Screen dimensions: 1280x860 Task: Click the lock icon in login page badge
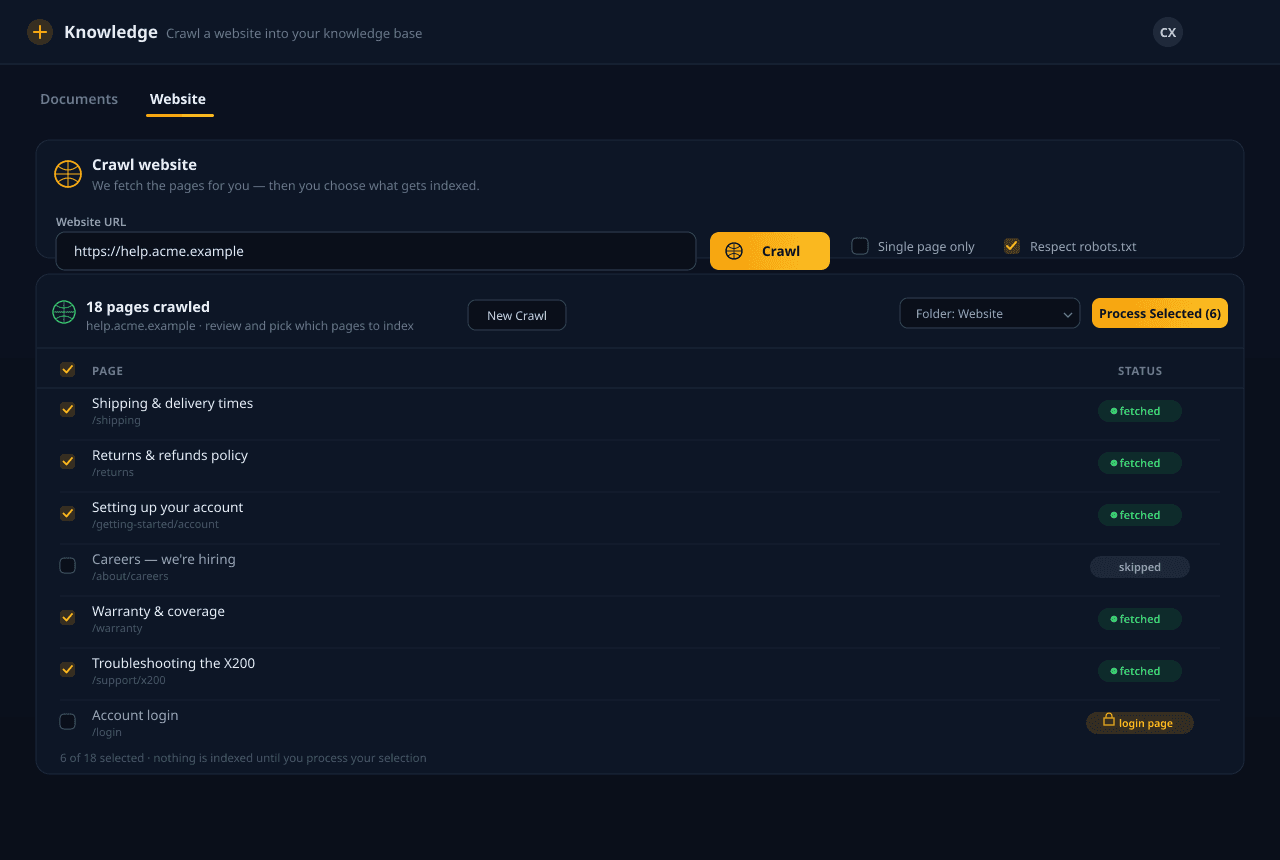(x=1108, y=720)
